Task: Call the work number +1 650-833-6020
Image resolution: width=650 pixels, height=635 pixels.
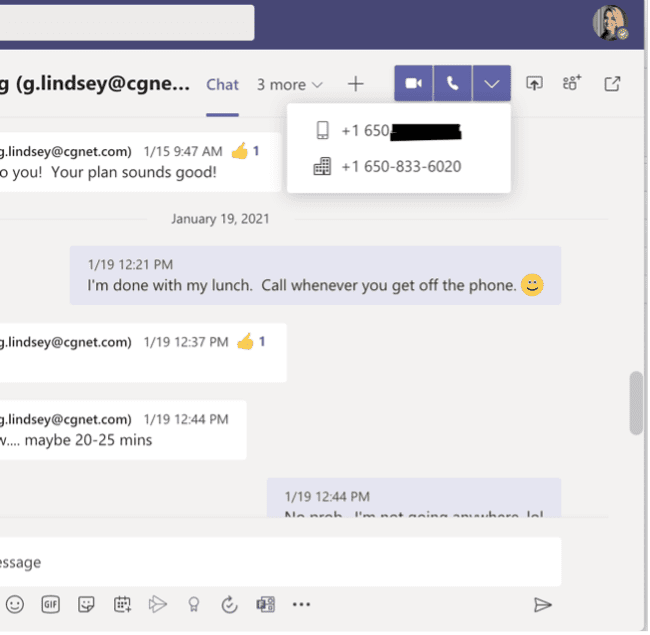Action: pos(400,166)
